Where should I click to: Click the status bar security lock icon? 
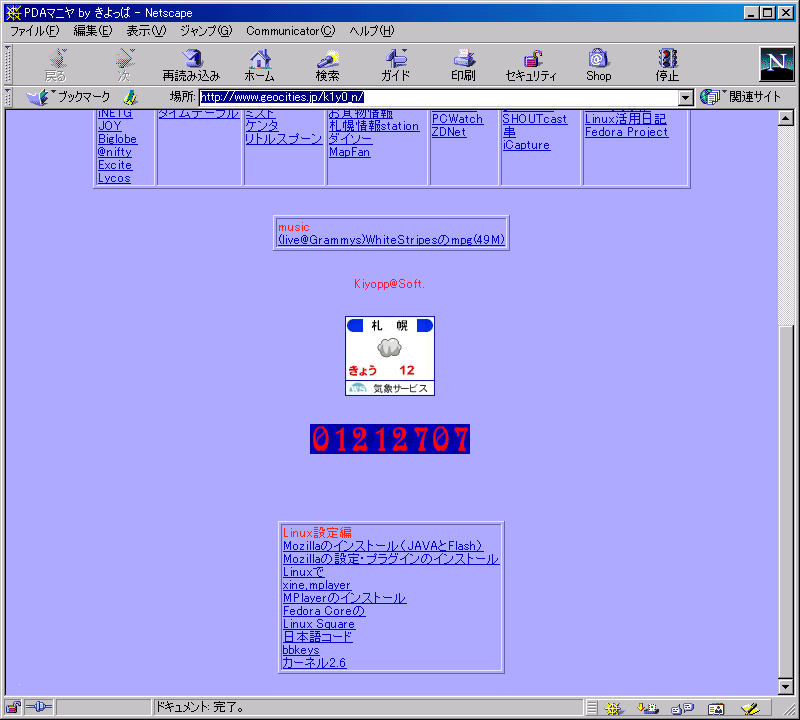point(13,707)
